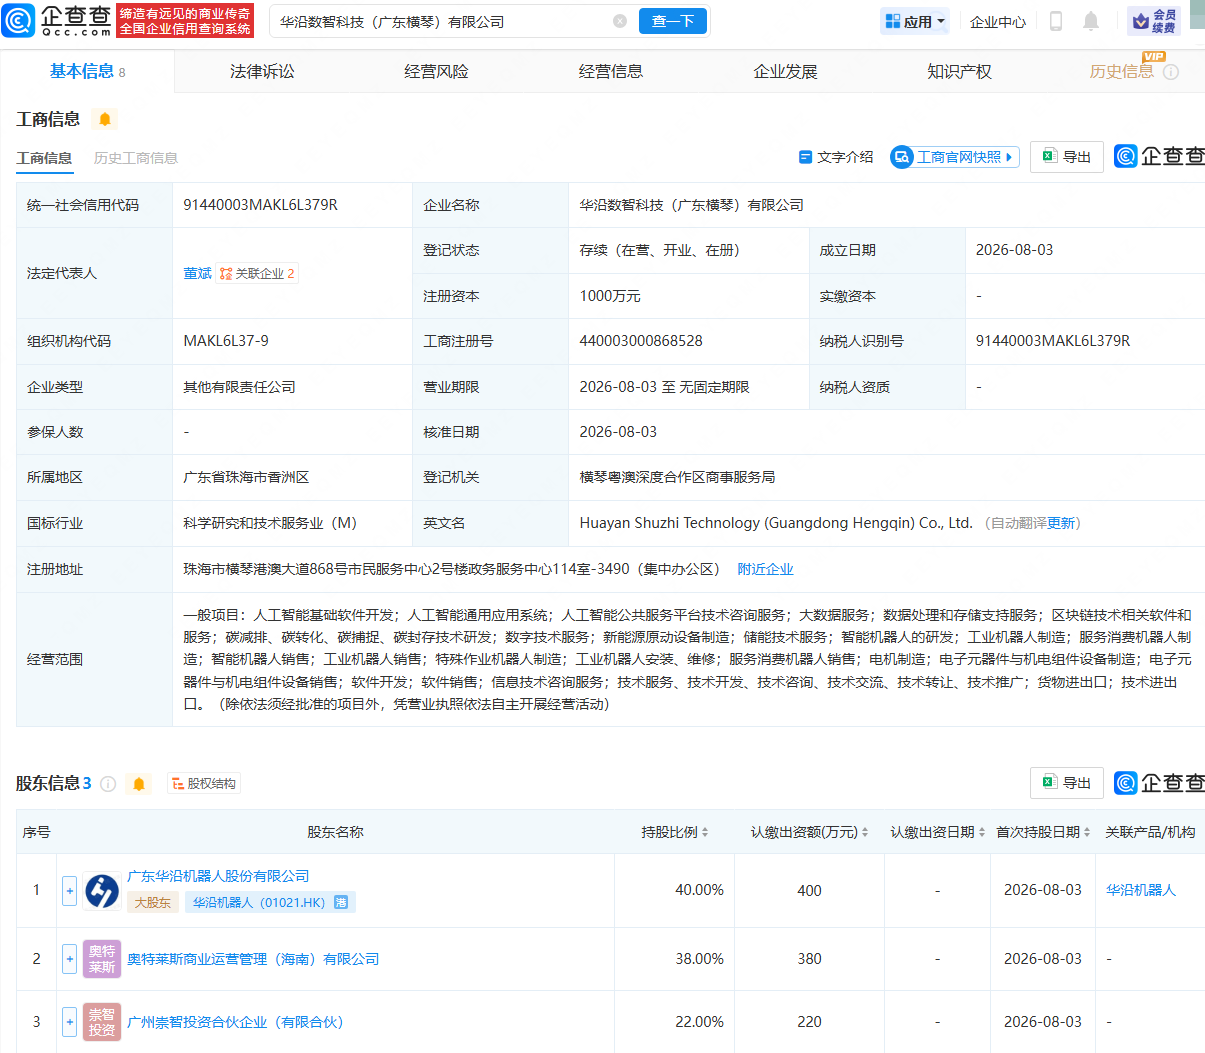Open 企业中心 in the header
The image size is (1205, 1053).
pyautogui.click(x=998, y=22)
